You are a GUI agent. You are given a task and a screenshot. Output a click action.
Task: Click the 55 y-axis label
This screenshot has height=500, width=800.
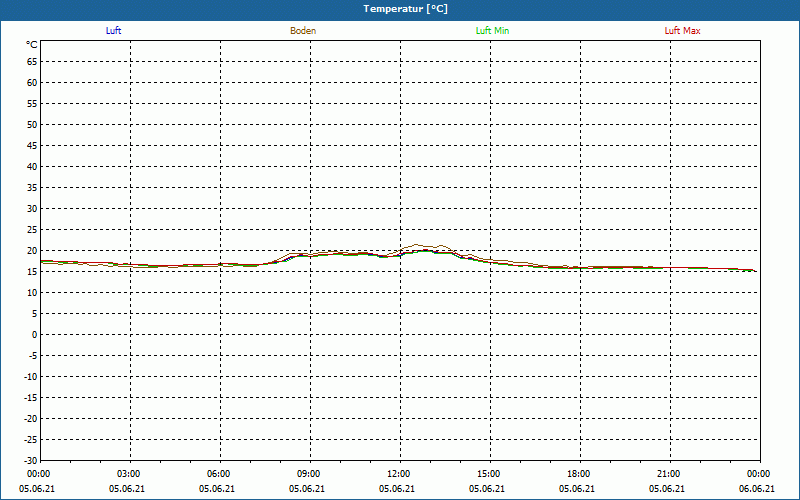coord(32,104)
